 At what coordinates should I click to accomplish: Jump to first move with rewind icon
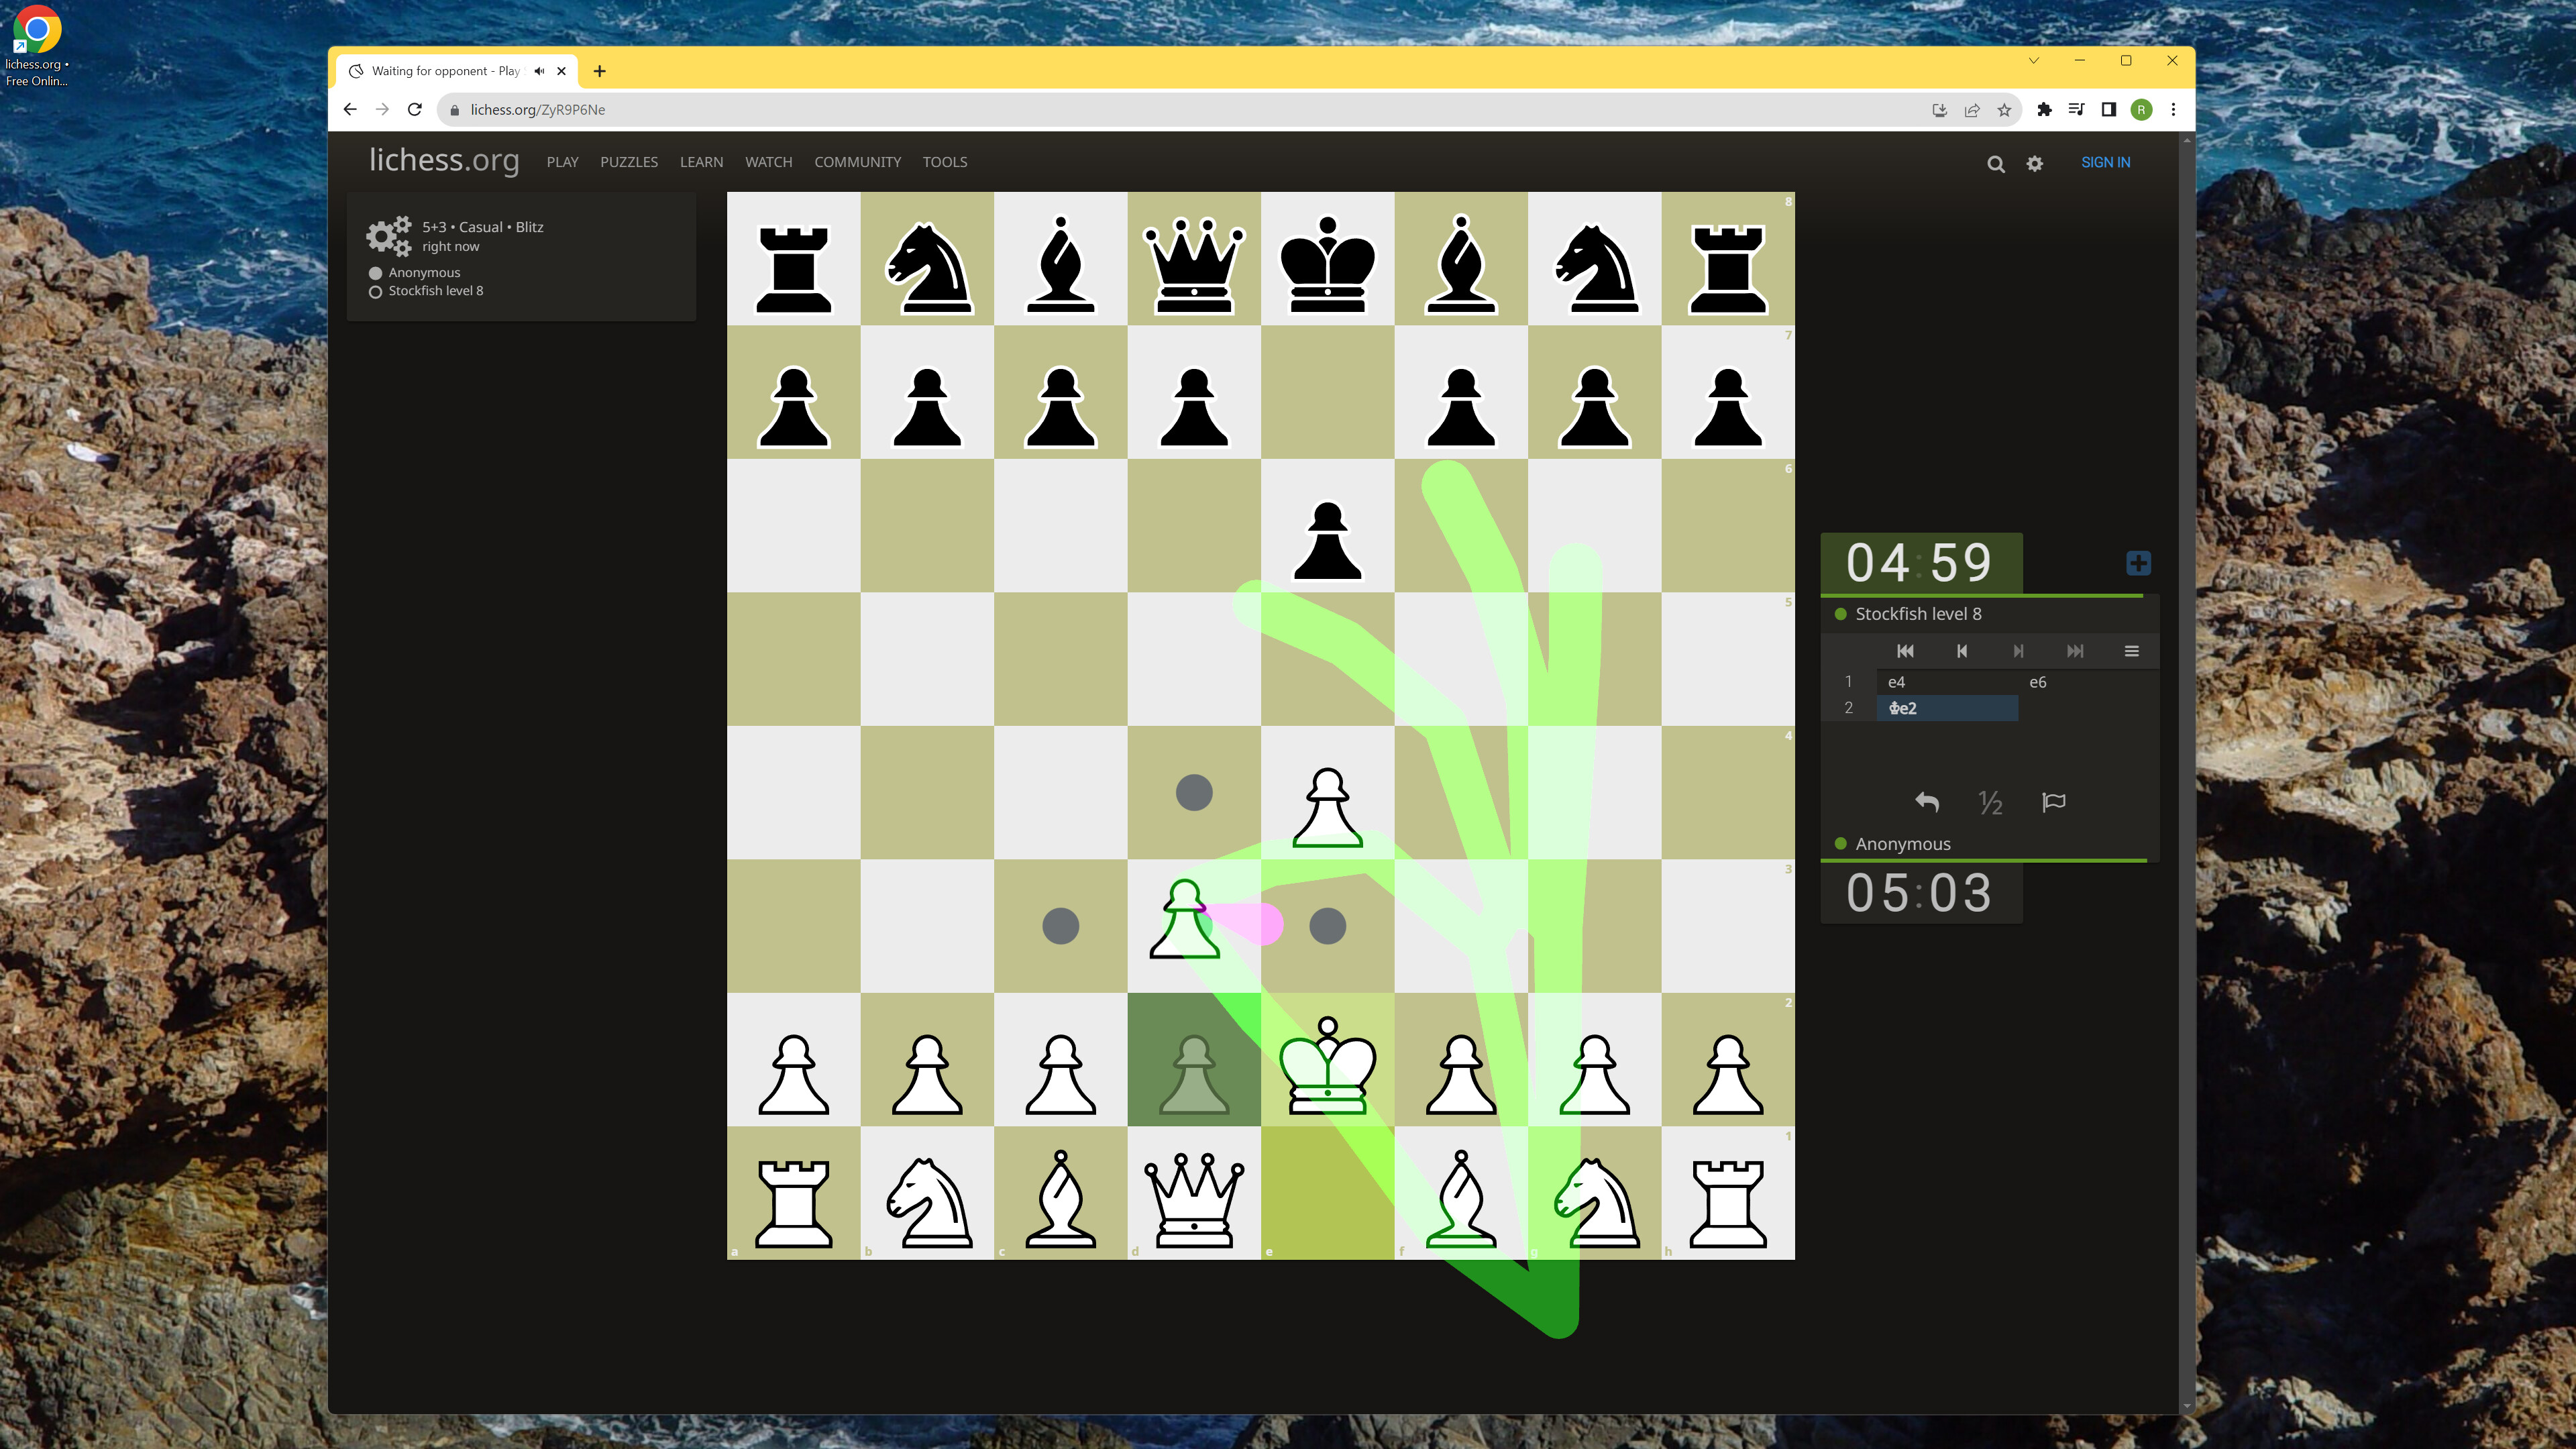pos(1905,650)
